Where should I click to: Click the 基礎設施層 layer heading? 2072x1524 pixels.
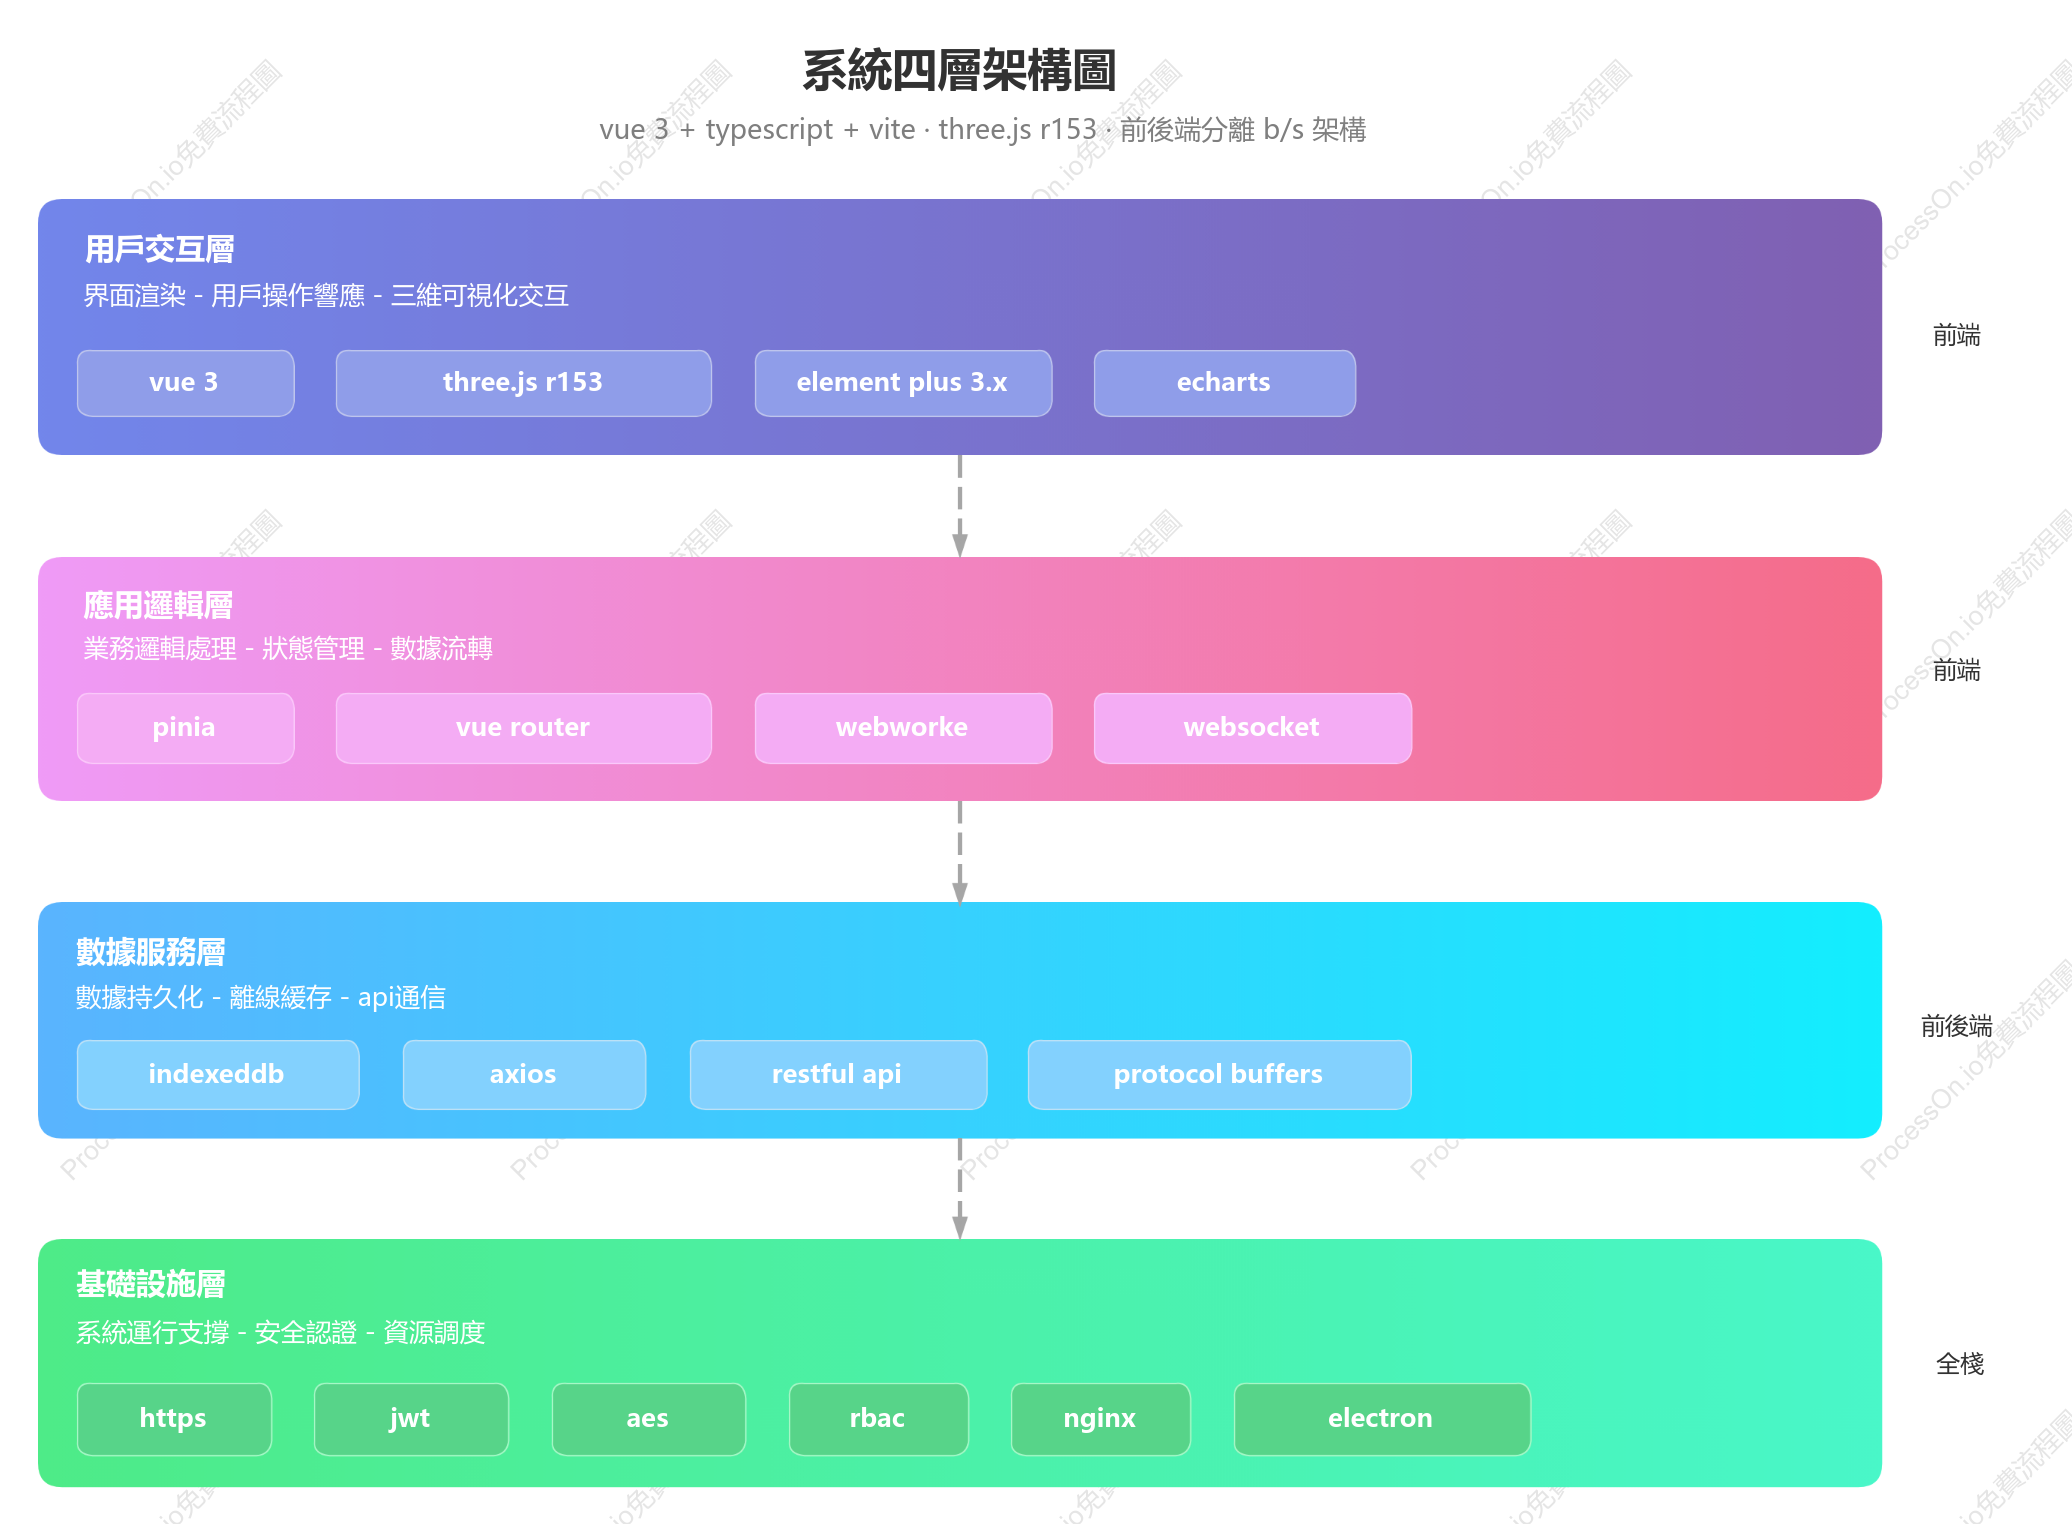[151, 1284]
